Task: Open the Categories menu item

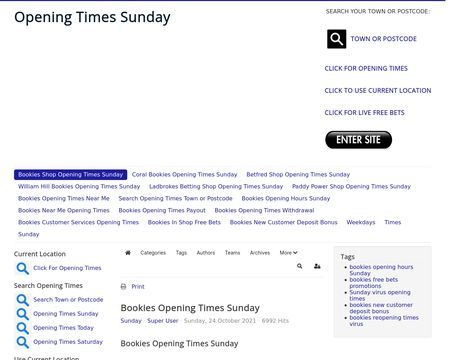Action: pyautogui.click(x=153, y=253)
